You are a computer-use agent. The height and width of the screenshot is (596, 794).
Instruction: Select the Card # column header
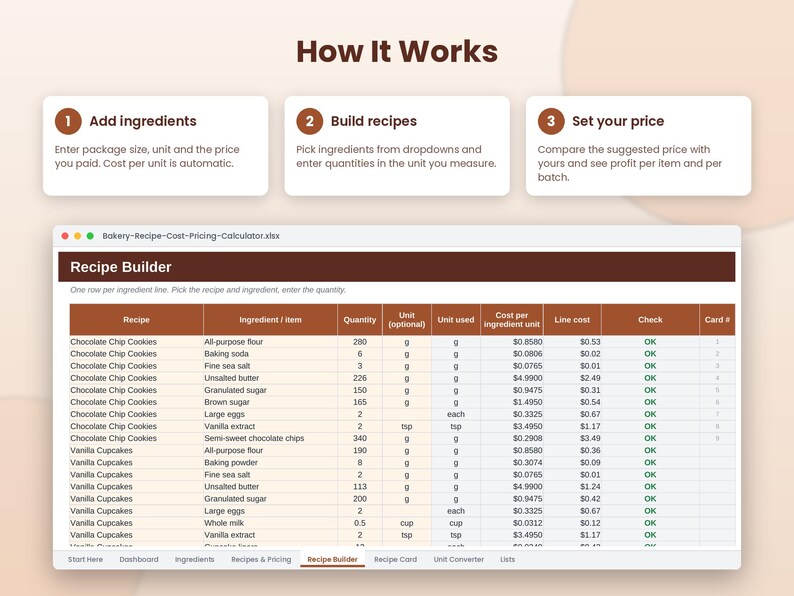click(x=717, y=320)
